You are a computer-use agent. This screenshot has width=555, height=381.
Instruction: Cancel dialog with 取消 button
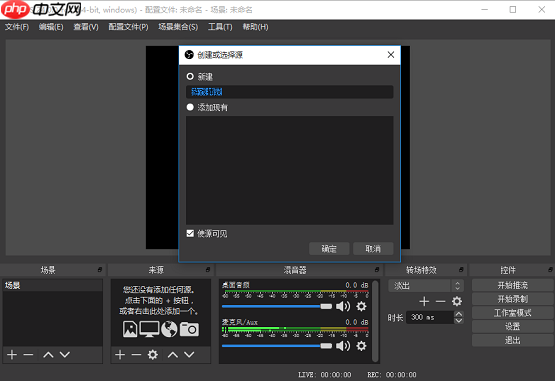click(x=373, y=249)
